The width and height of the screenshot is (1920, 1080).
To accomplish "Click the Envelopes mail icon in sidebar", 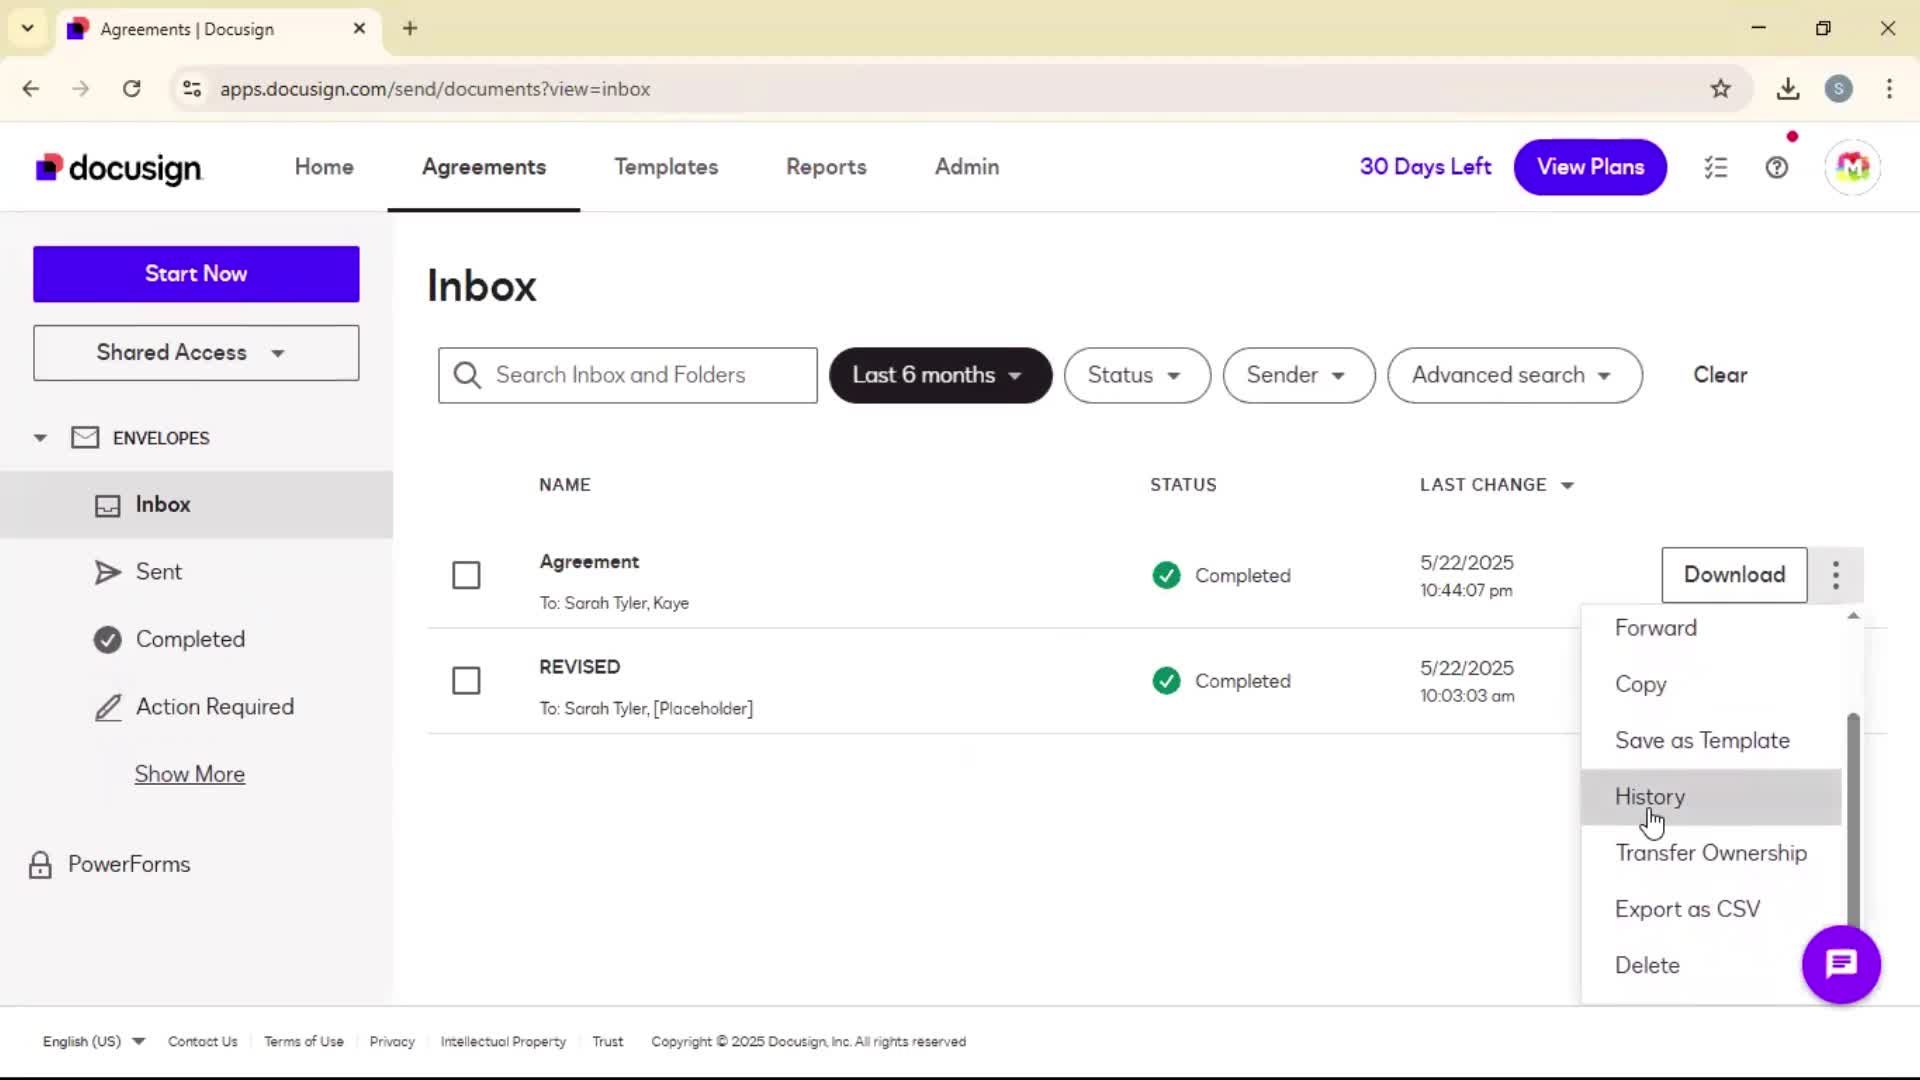I will coord(85,438).
